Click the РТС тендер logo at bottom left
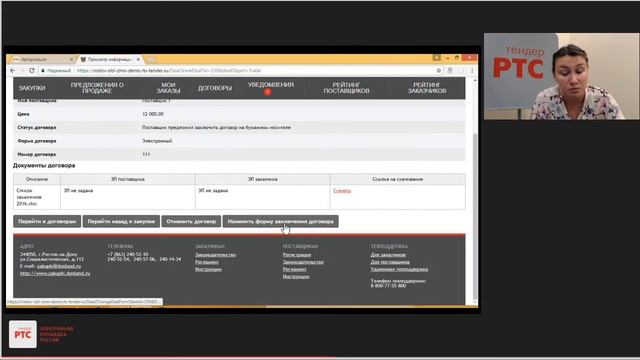This screenshot has width=640, height=360. pos(23,334)
